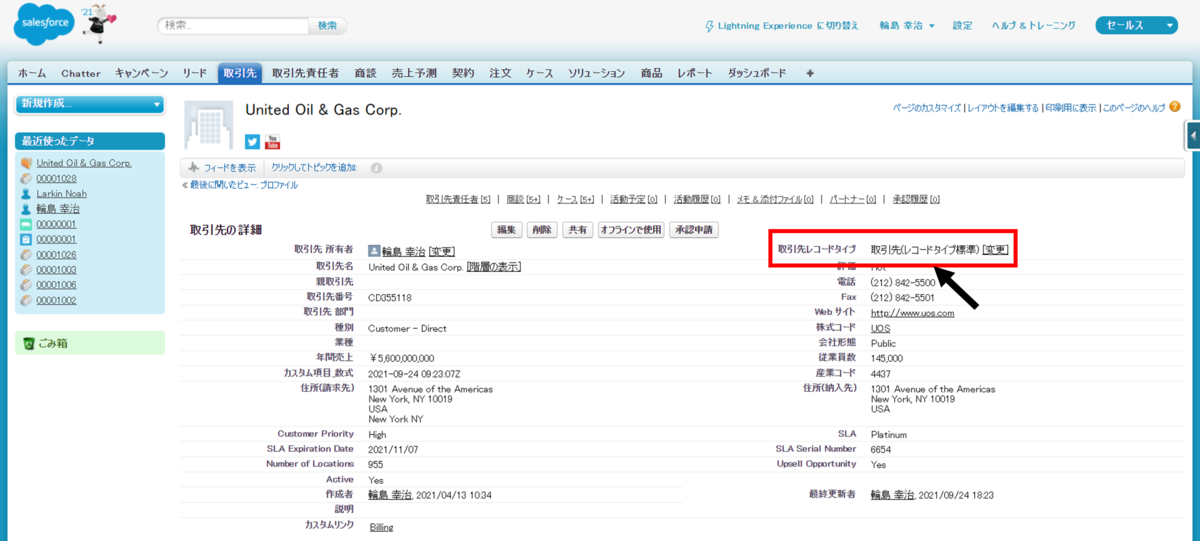
Task: Go to the レポート tab
Action: tap(695, 73)
